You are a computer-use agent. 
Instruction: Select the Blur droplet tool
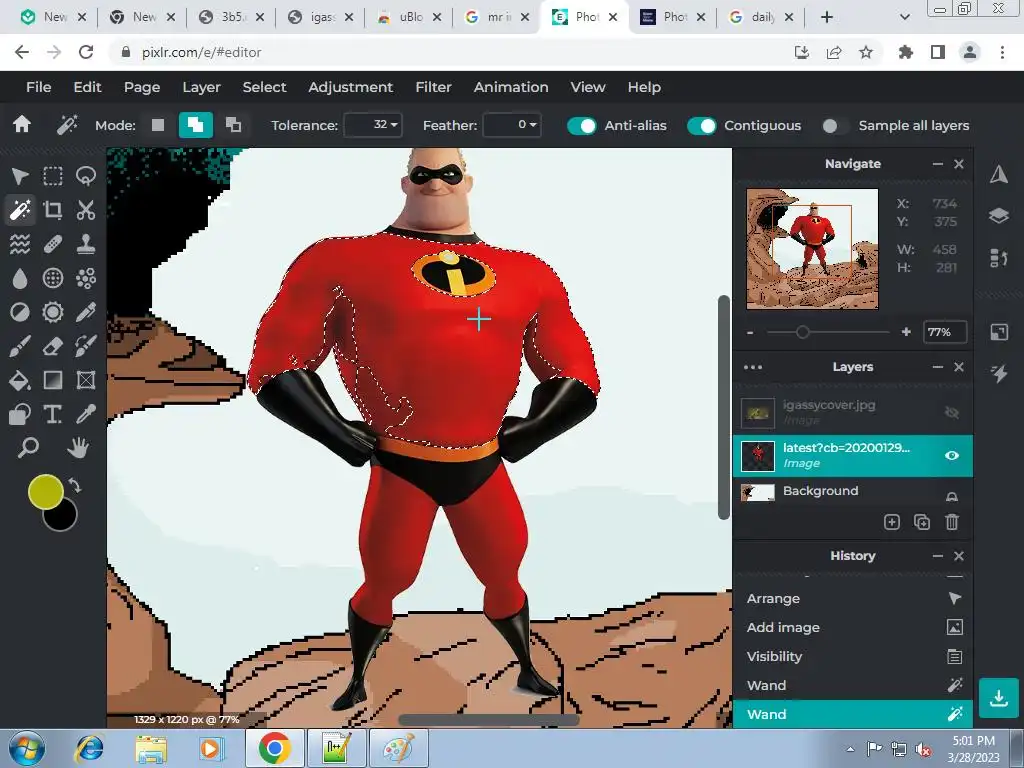[x=20, y=278]
